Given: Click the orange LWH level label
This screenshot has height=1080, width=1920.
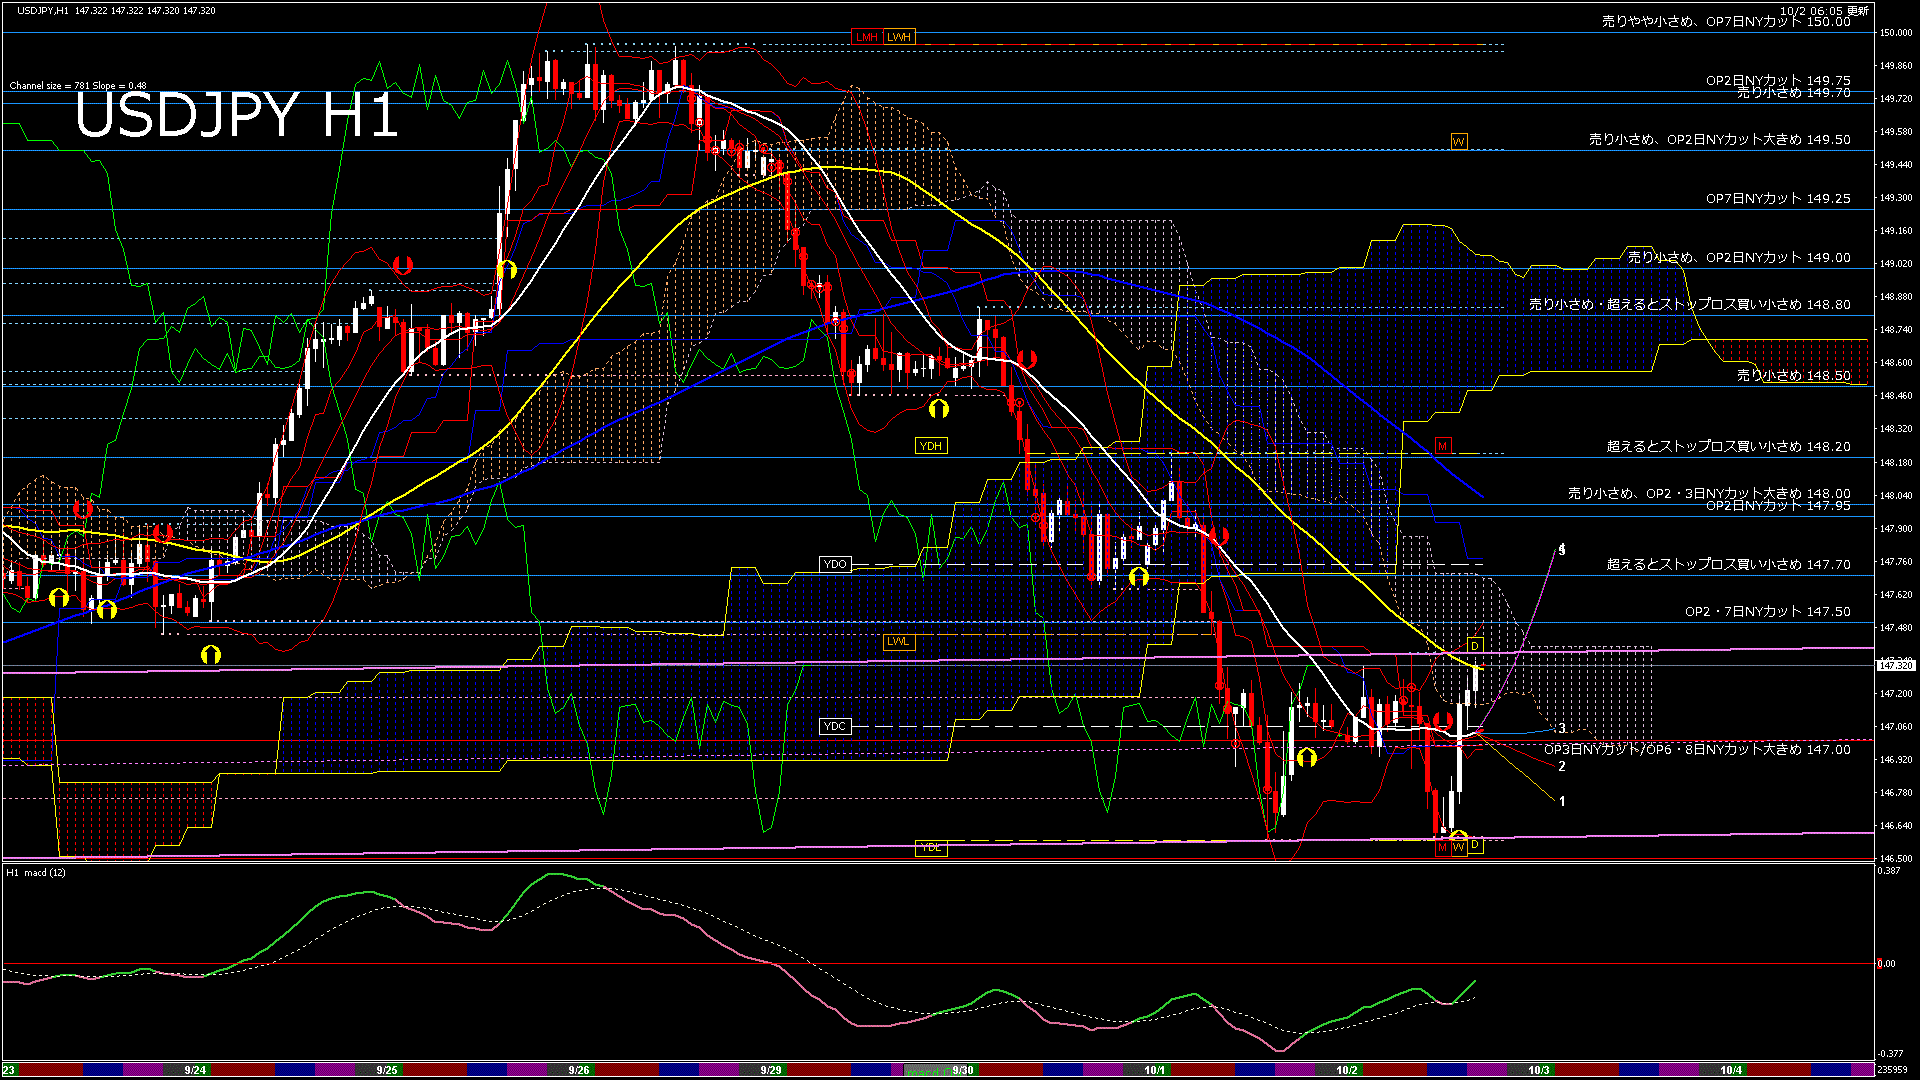Looking at the screenshot, I should pyautogui.click(x=899, y=37).
